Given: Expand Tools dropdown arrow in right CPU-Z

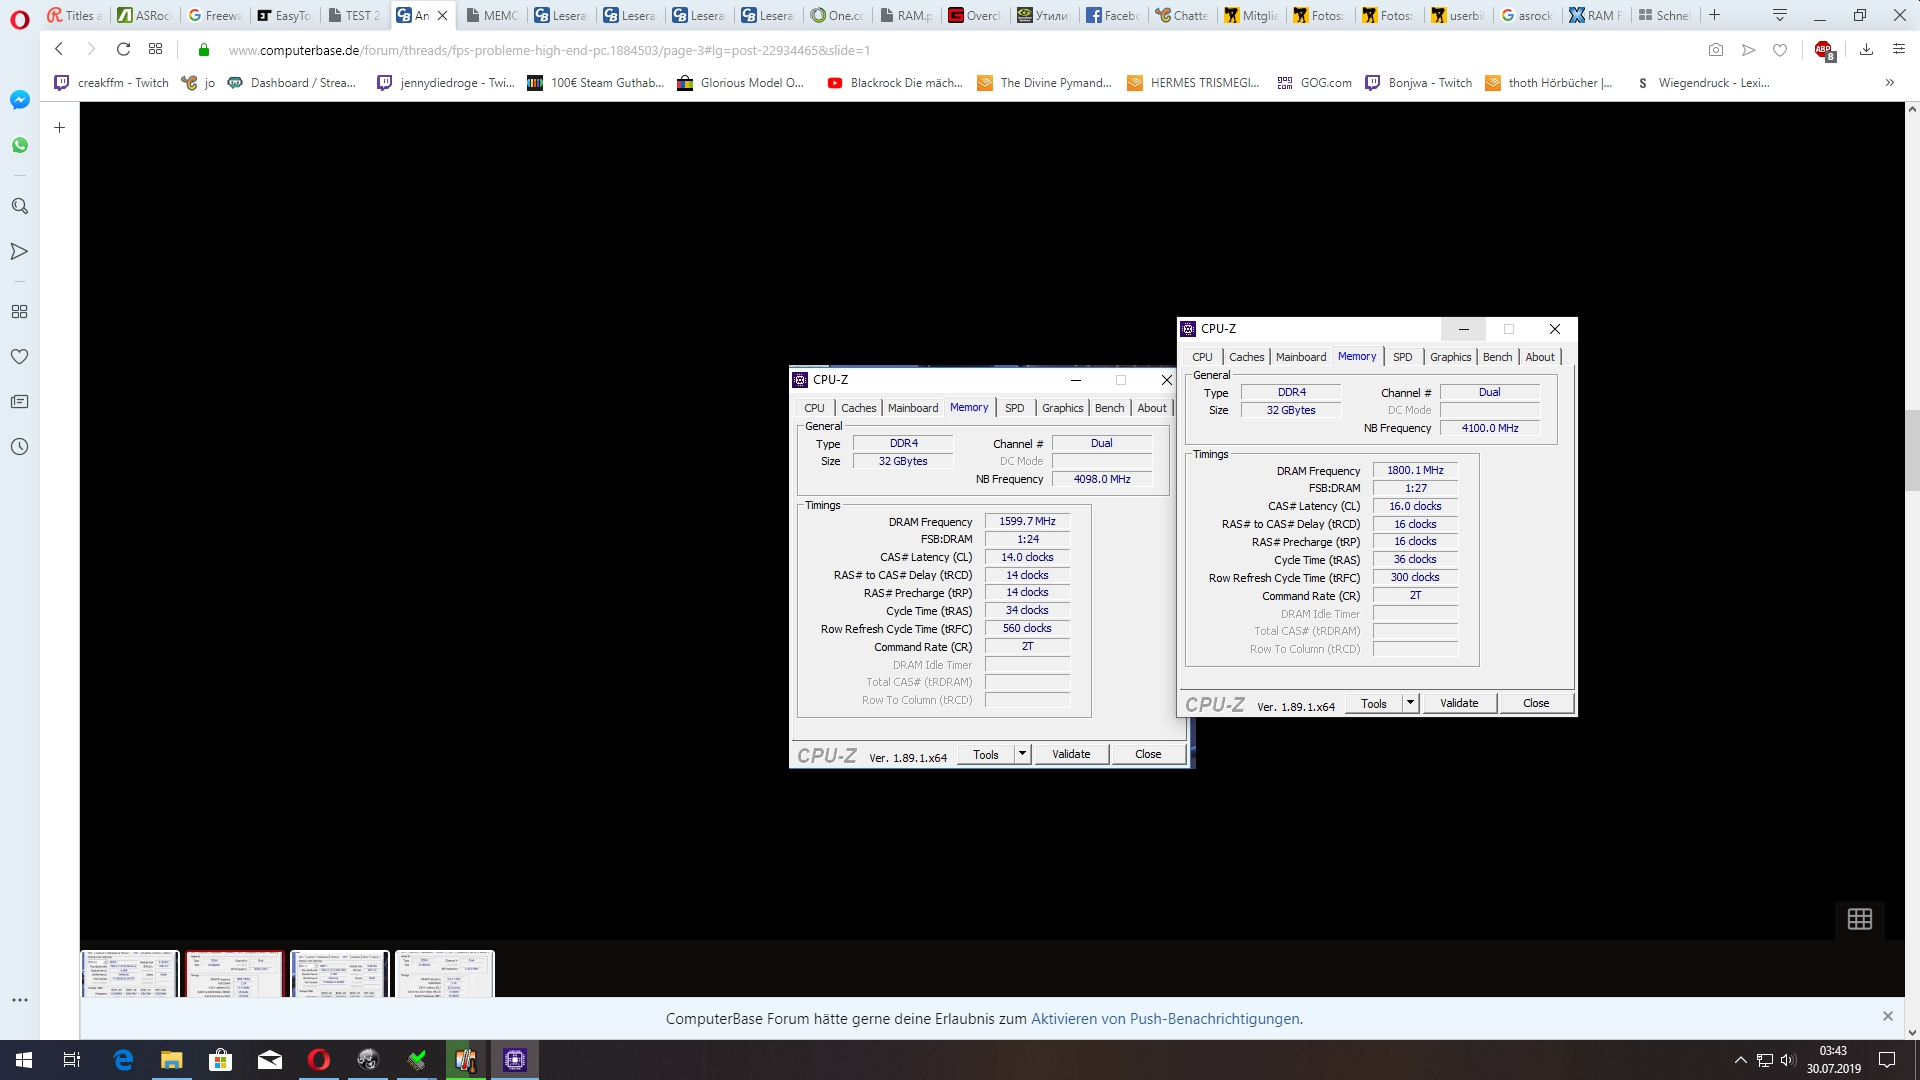Looking at the screenshot, I should pyautogui.click(x=1410, y=703).
